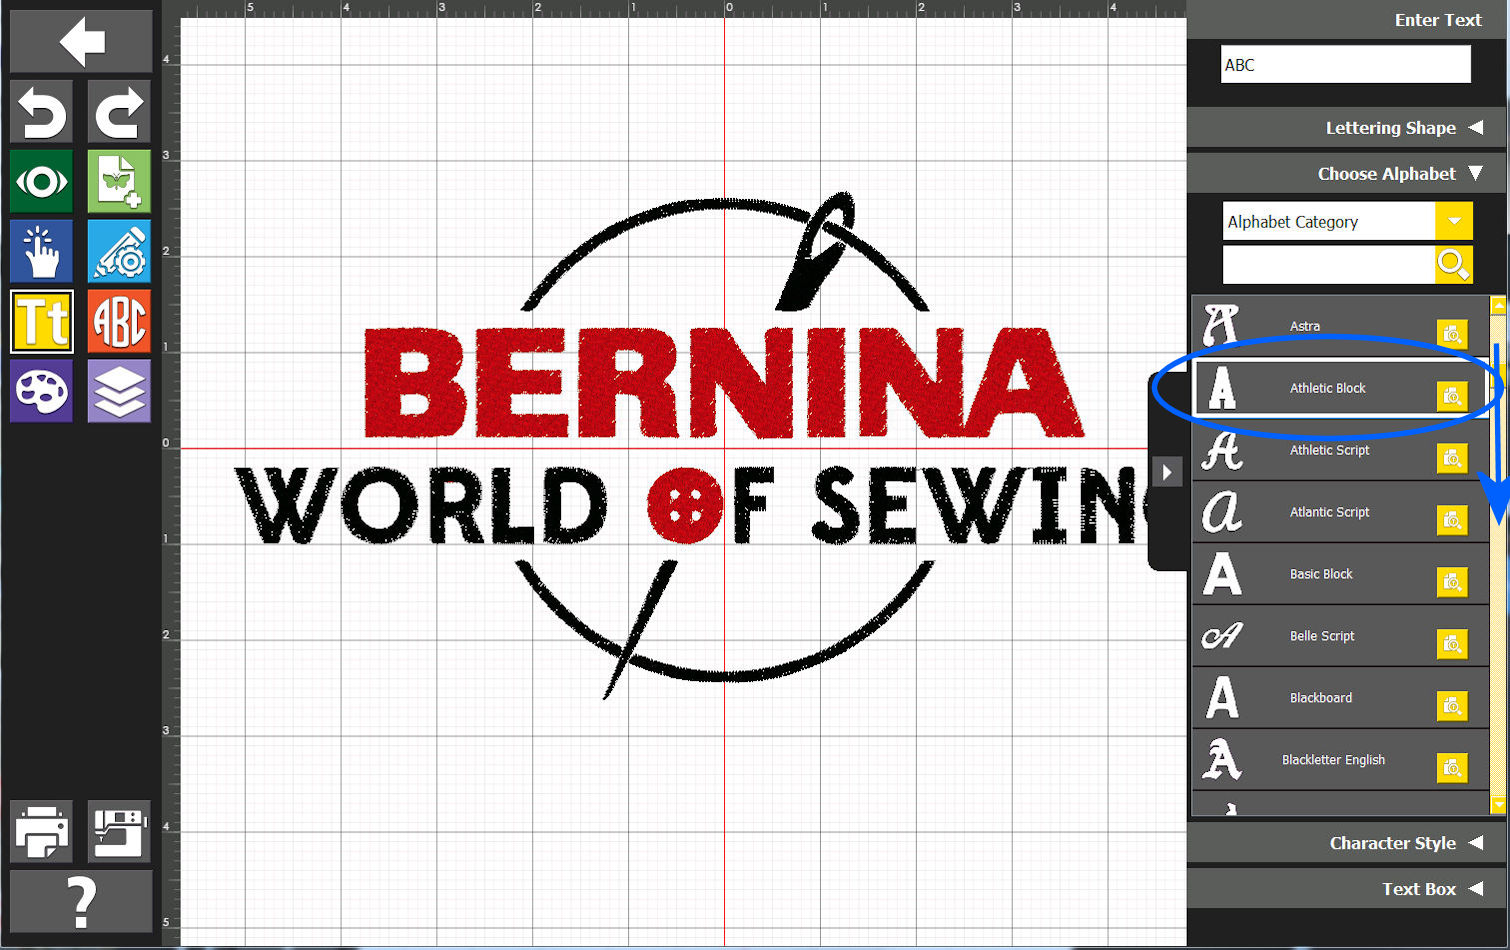1510x950 pixels.
Task: Select the Athletic Script alphabet
Action: (1340, 450)
